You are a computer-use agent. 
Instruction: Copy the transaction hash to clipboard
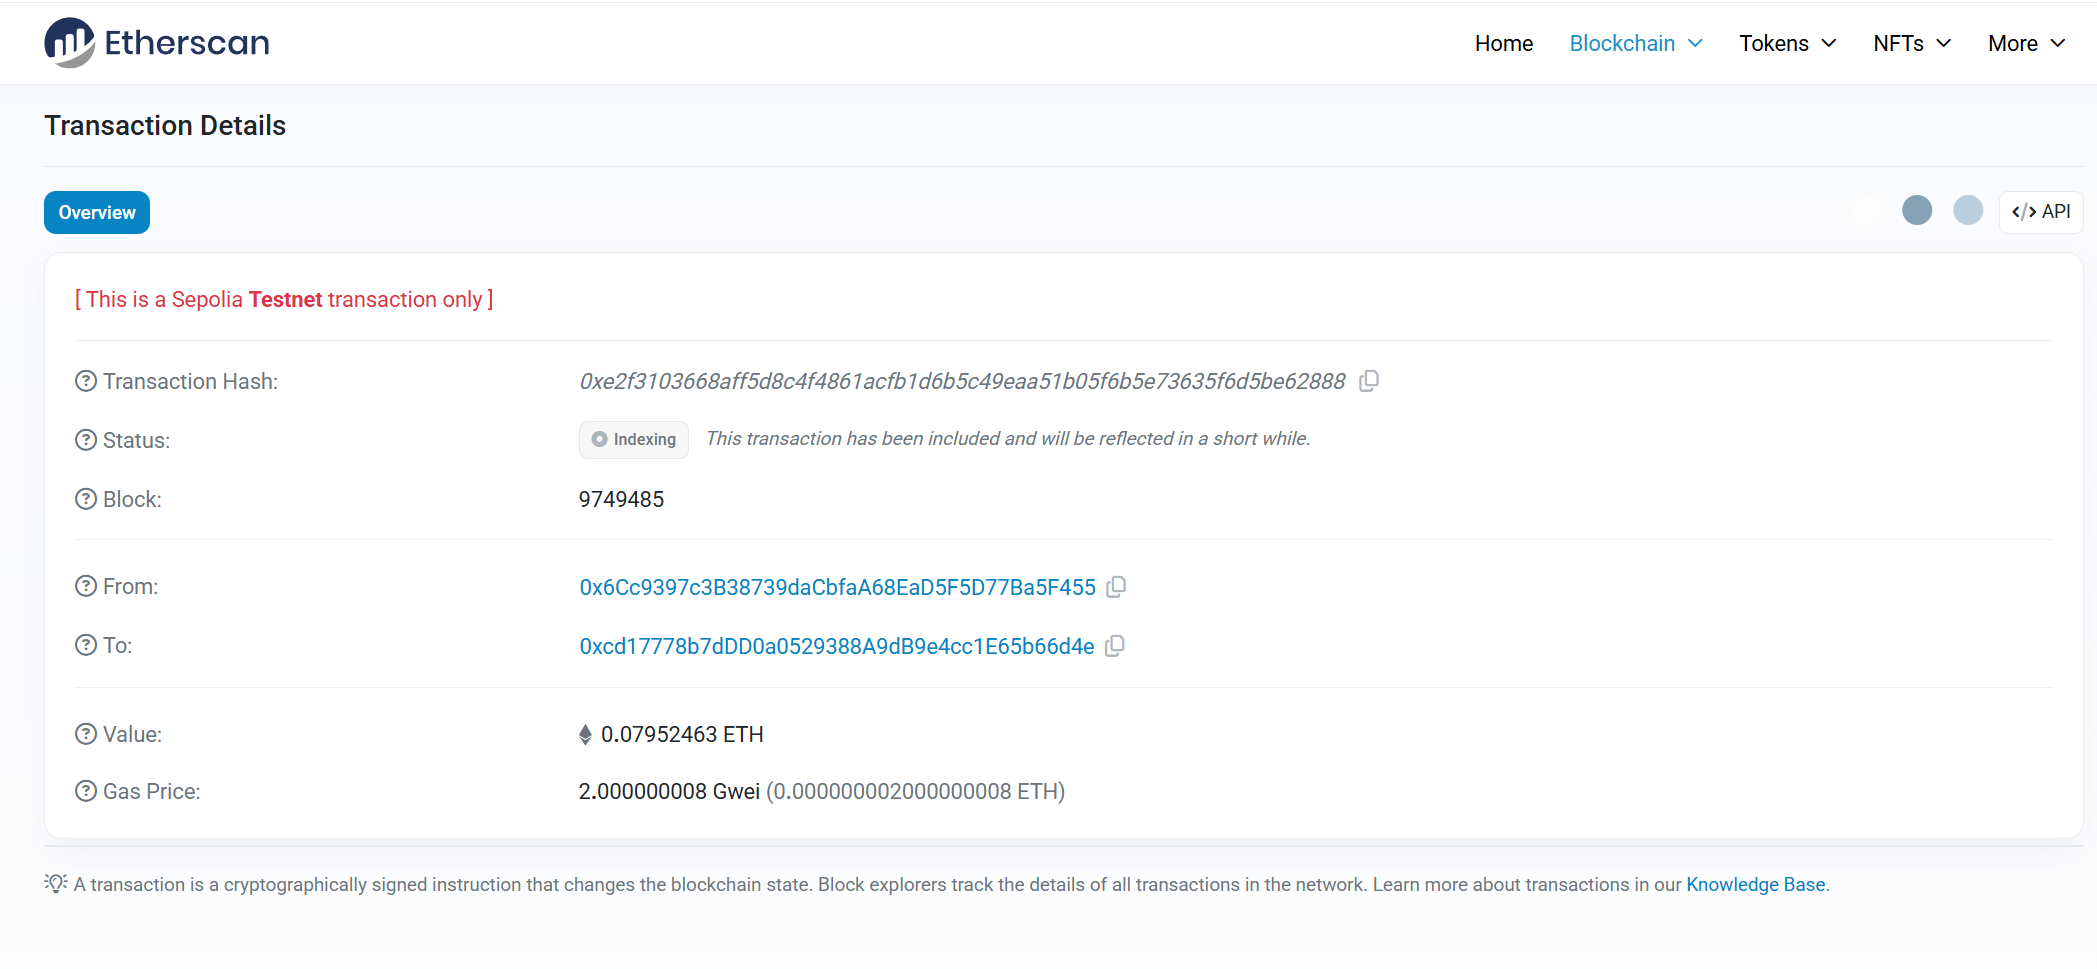(x=1369, y=381)
